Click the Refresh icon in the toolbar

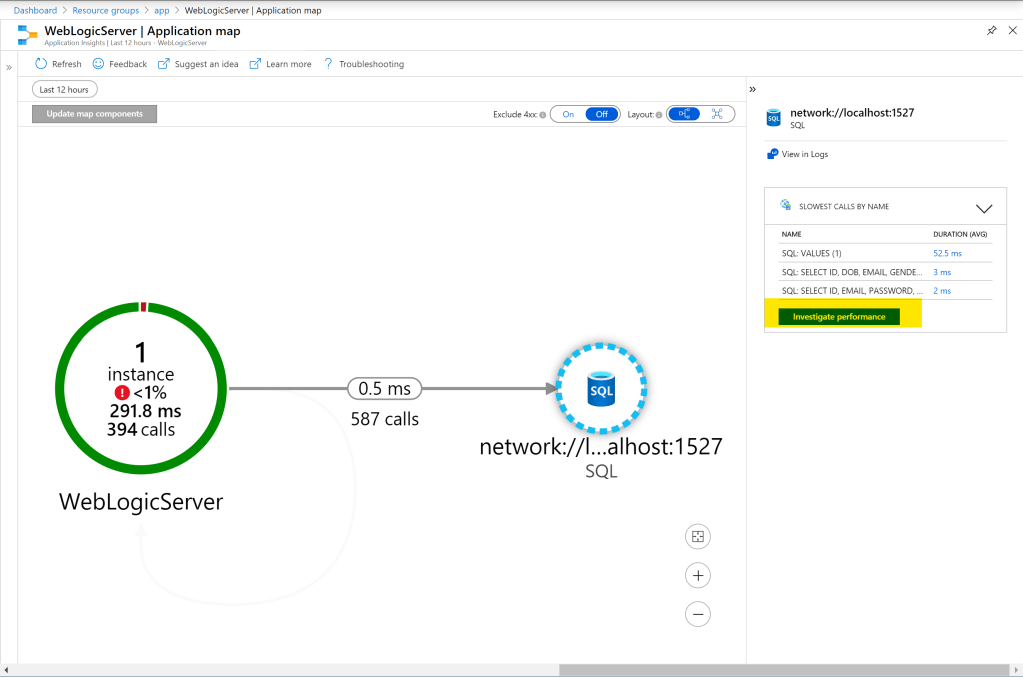tap(41, 64)
